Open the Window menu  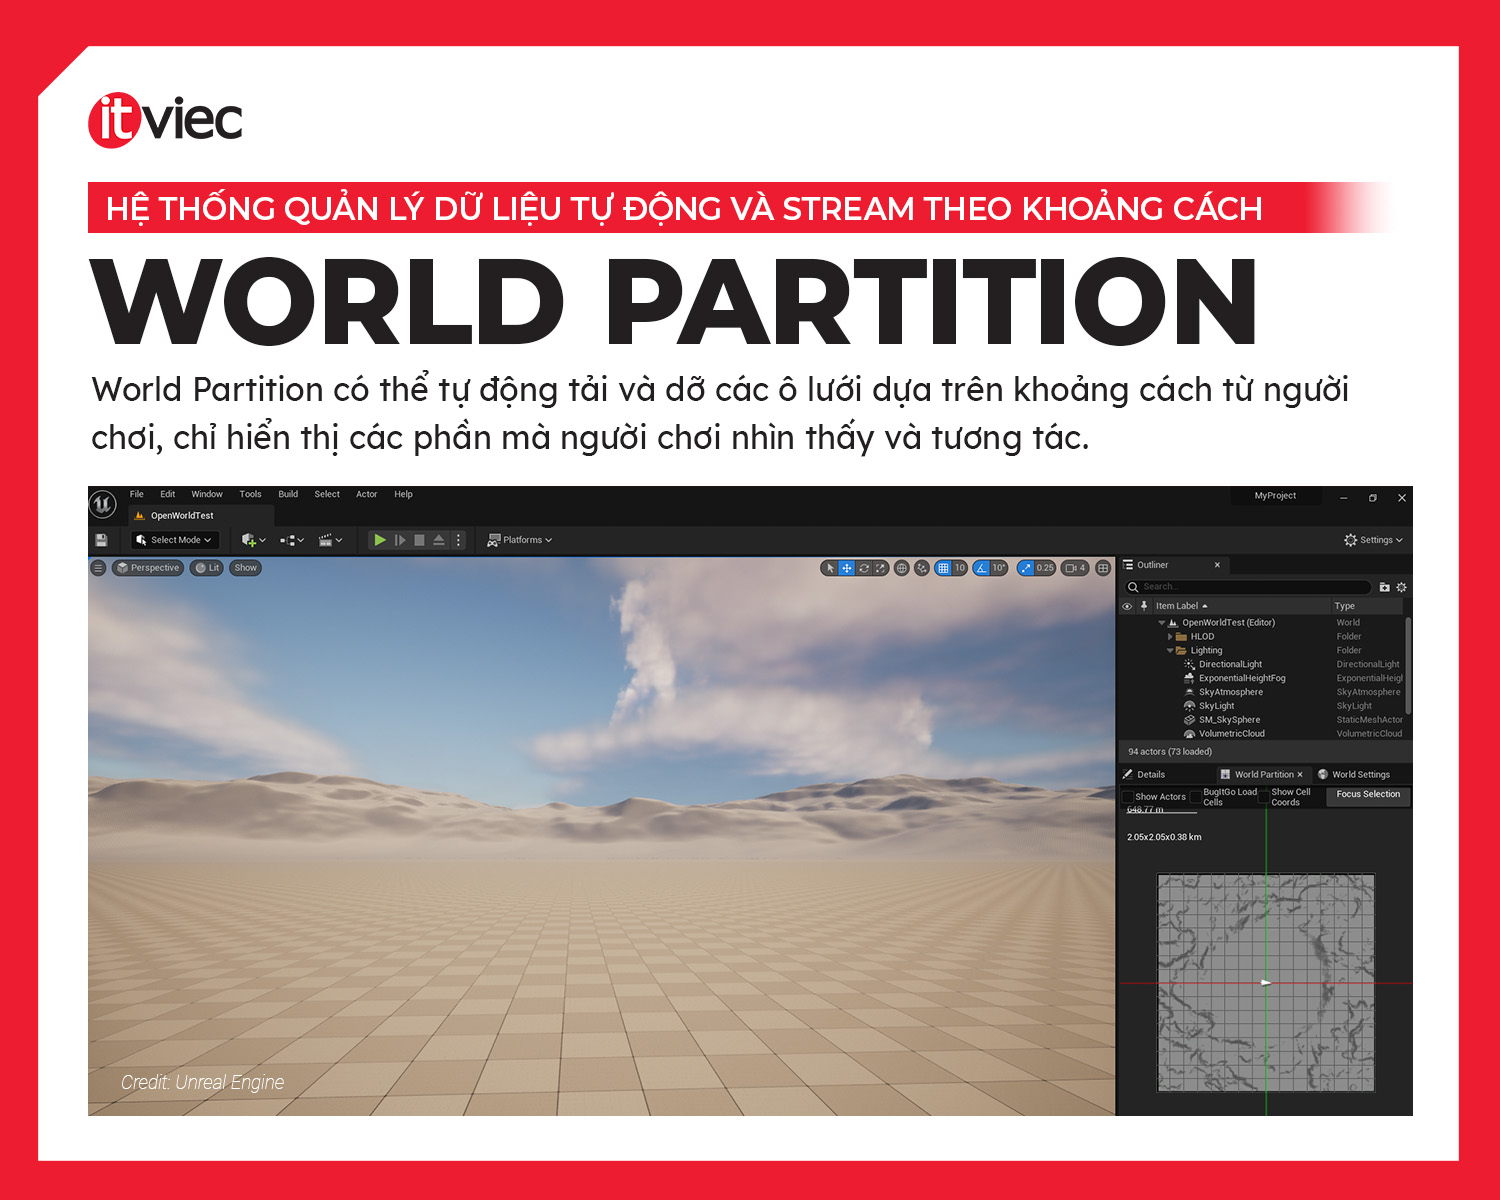[207, 494]
